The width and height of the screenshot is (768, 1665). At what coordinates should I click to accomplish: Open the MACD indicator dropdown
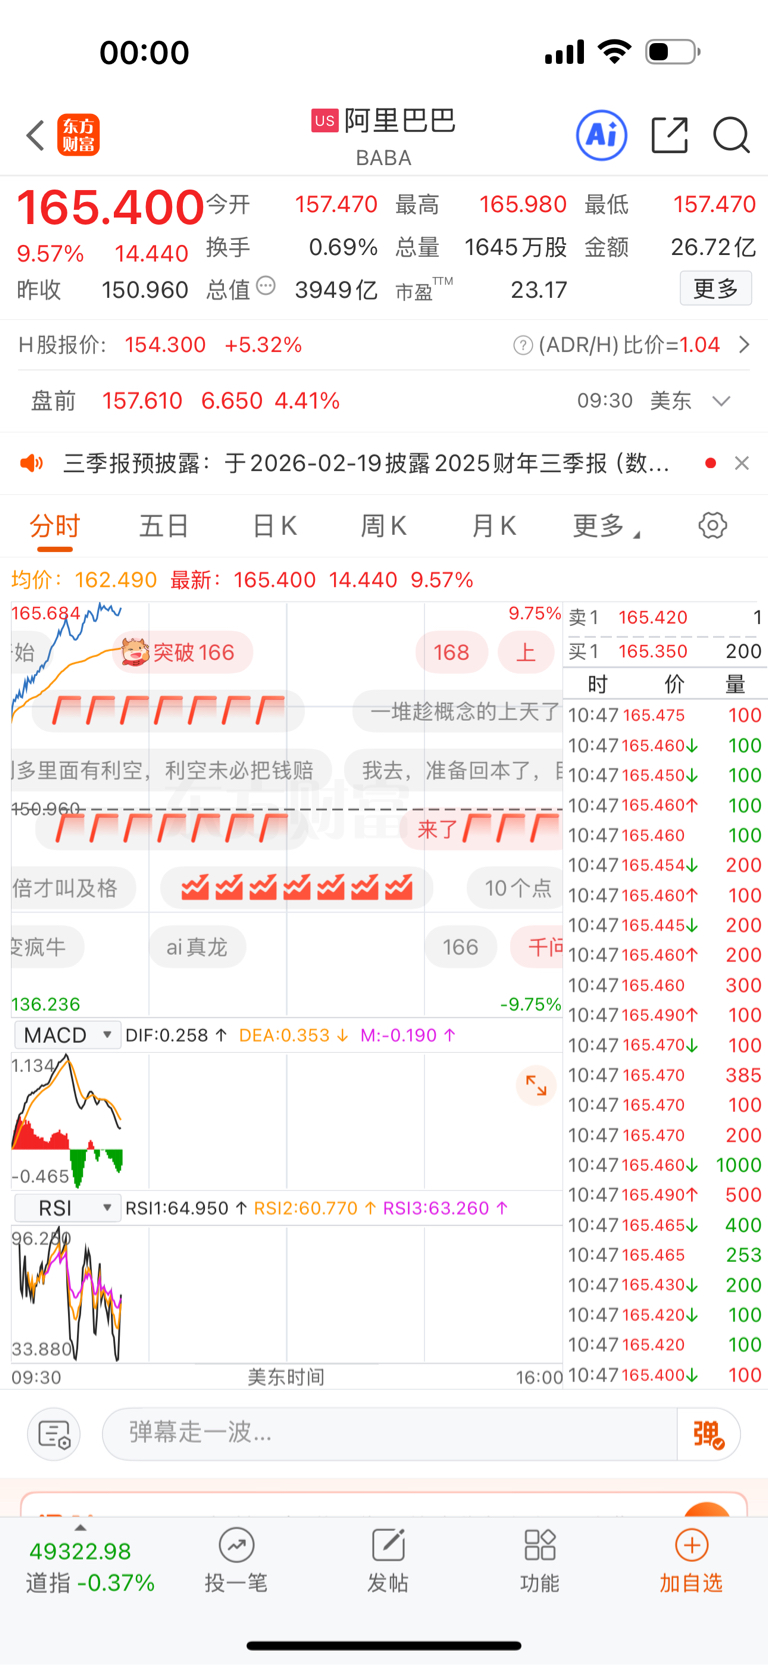pyautogui.click(x=68, y=1036)
